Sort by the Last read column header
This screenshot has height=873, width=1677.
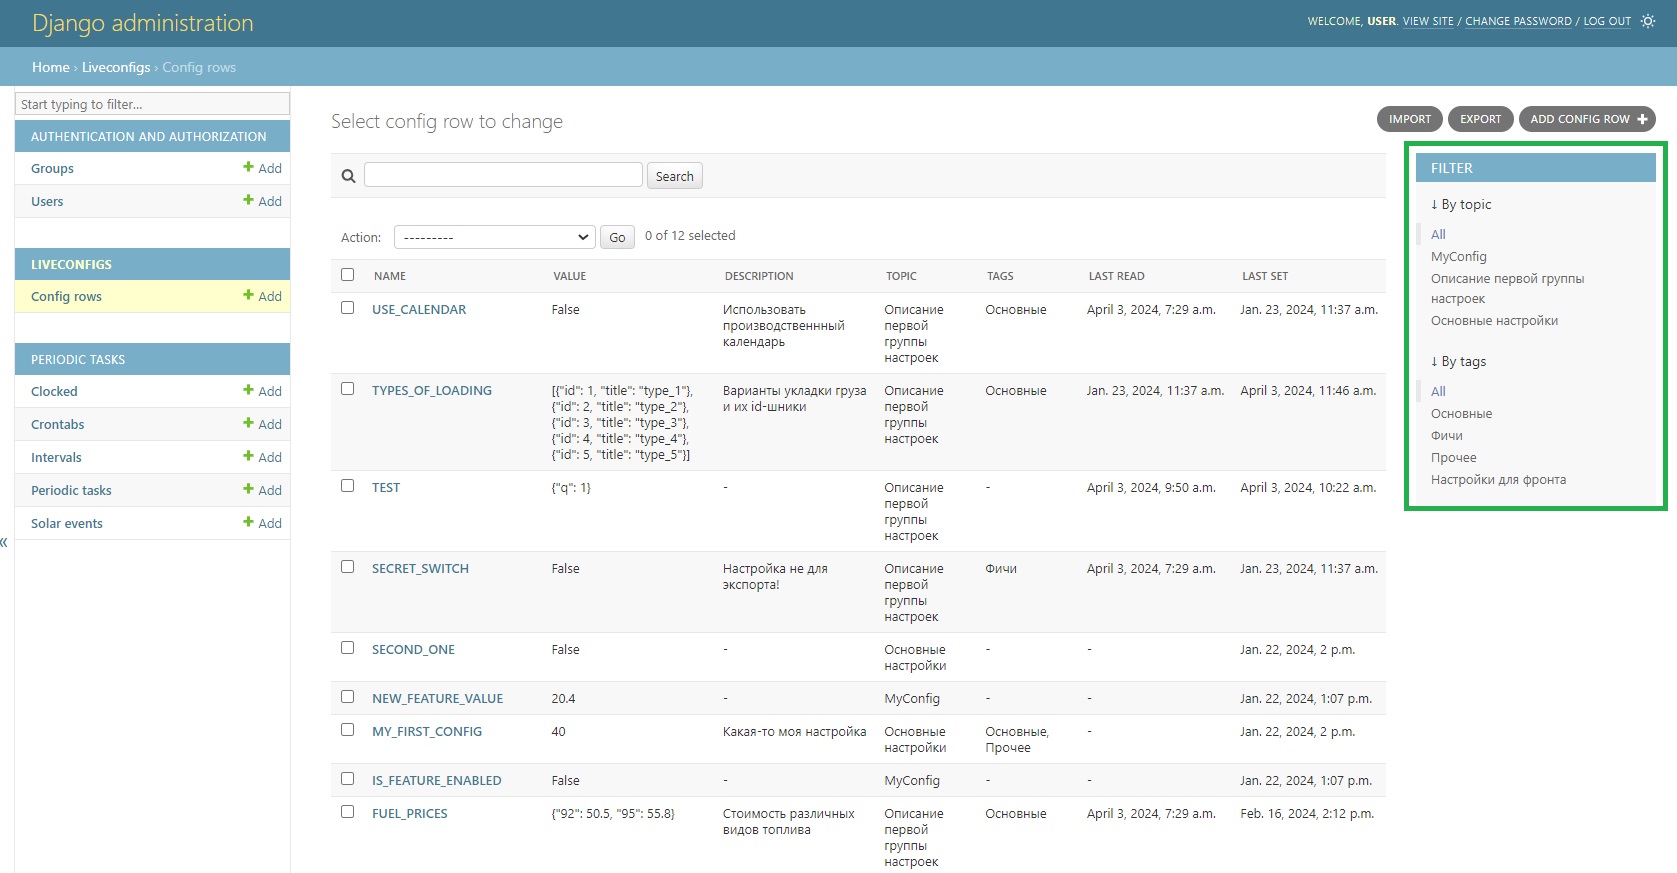tap(1116, 276)
